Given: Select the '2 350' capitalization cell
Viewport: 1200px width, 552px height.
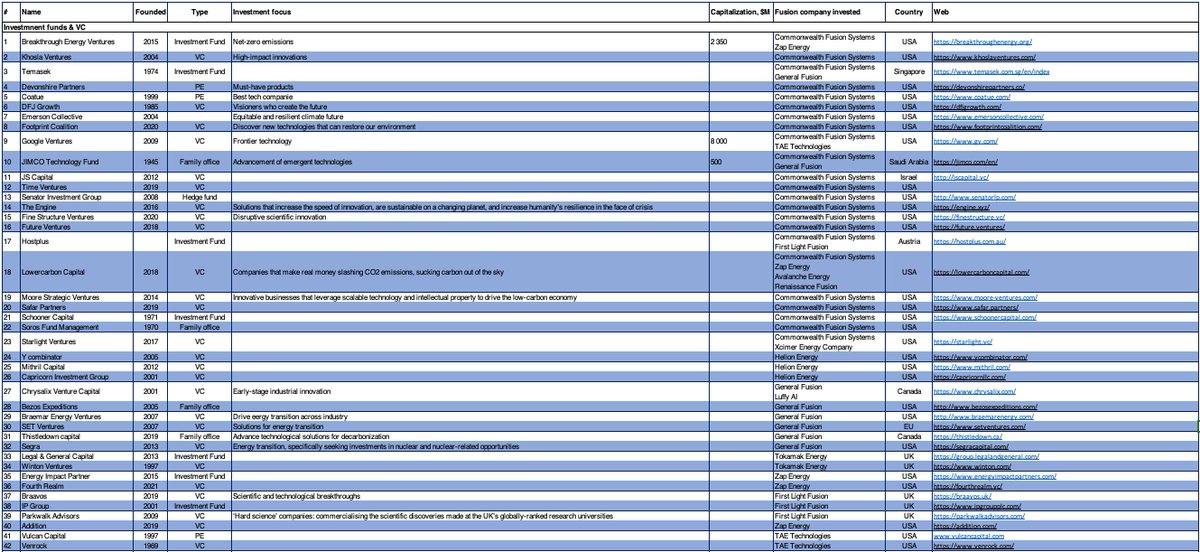Looking at the screenshot, I should (740, 42).
